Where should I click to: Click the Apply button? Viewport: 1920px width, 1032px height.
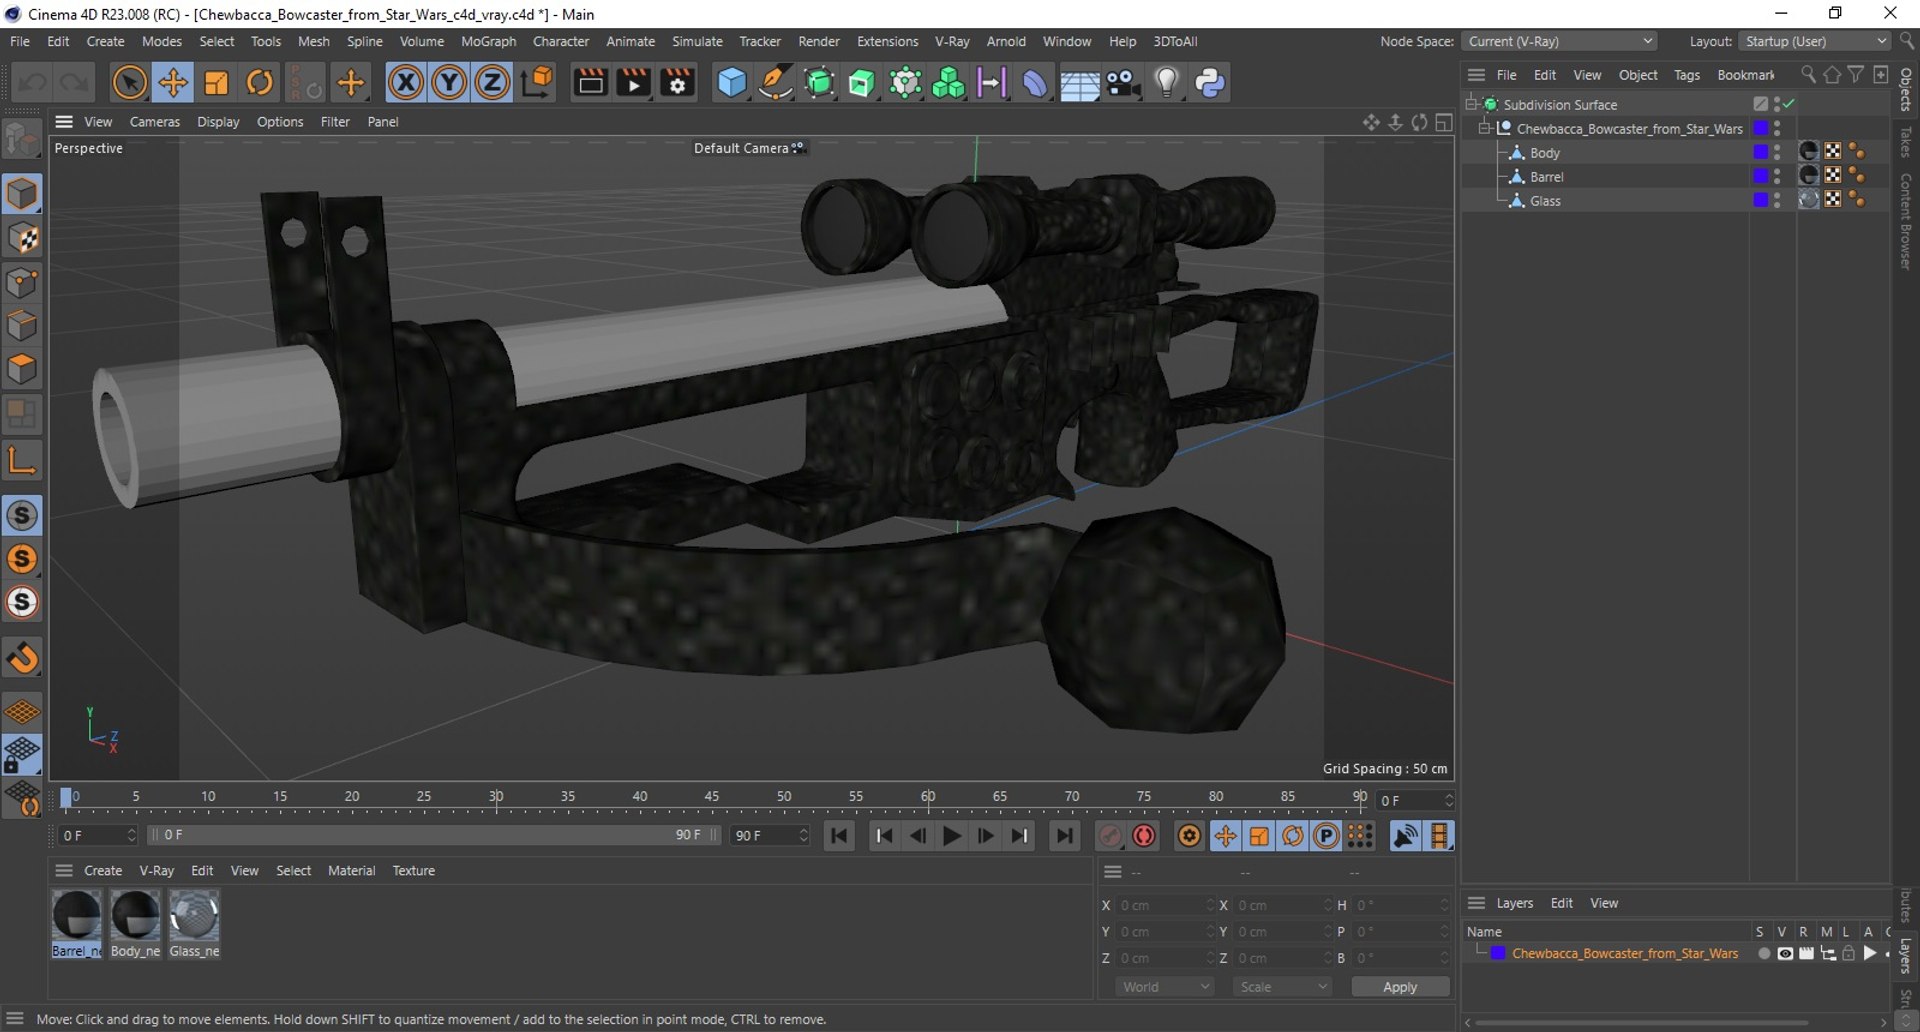click(1400, 987)
